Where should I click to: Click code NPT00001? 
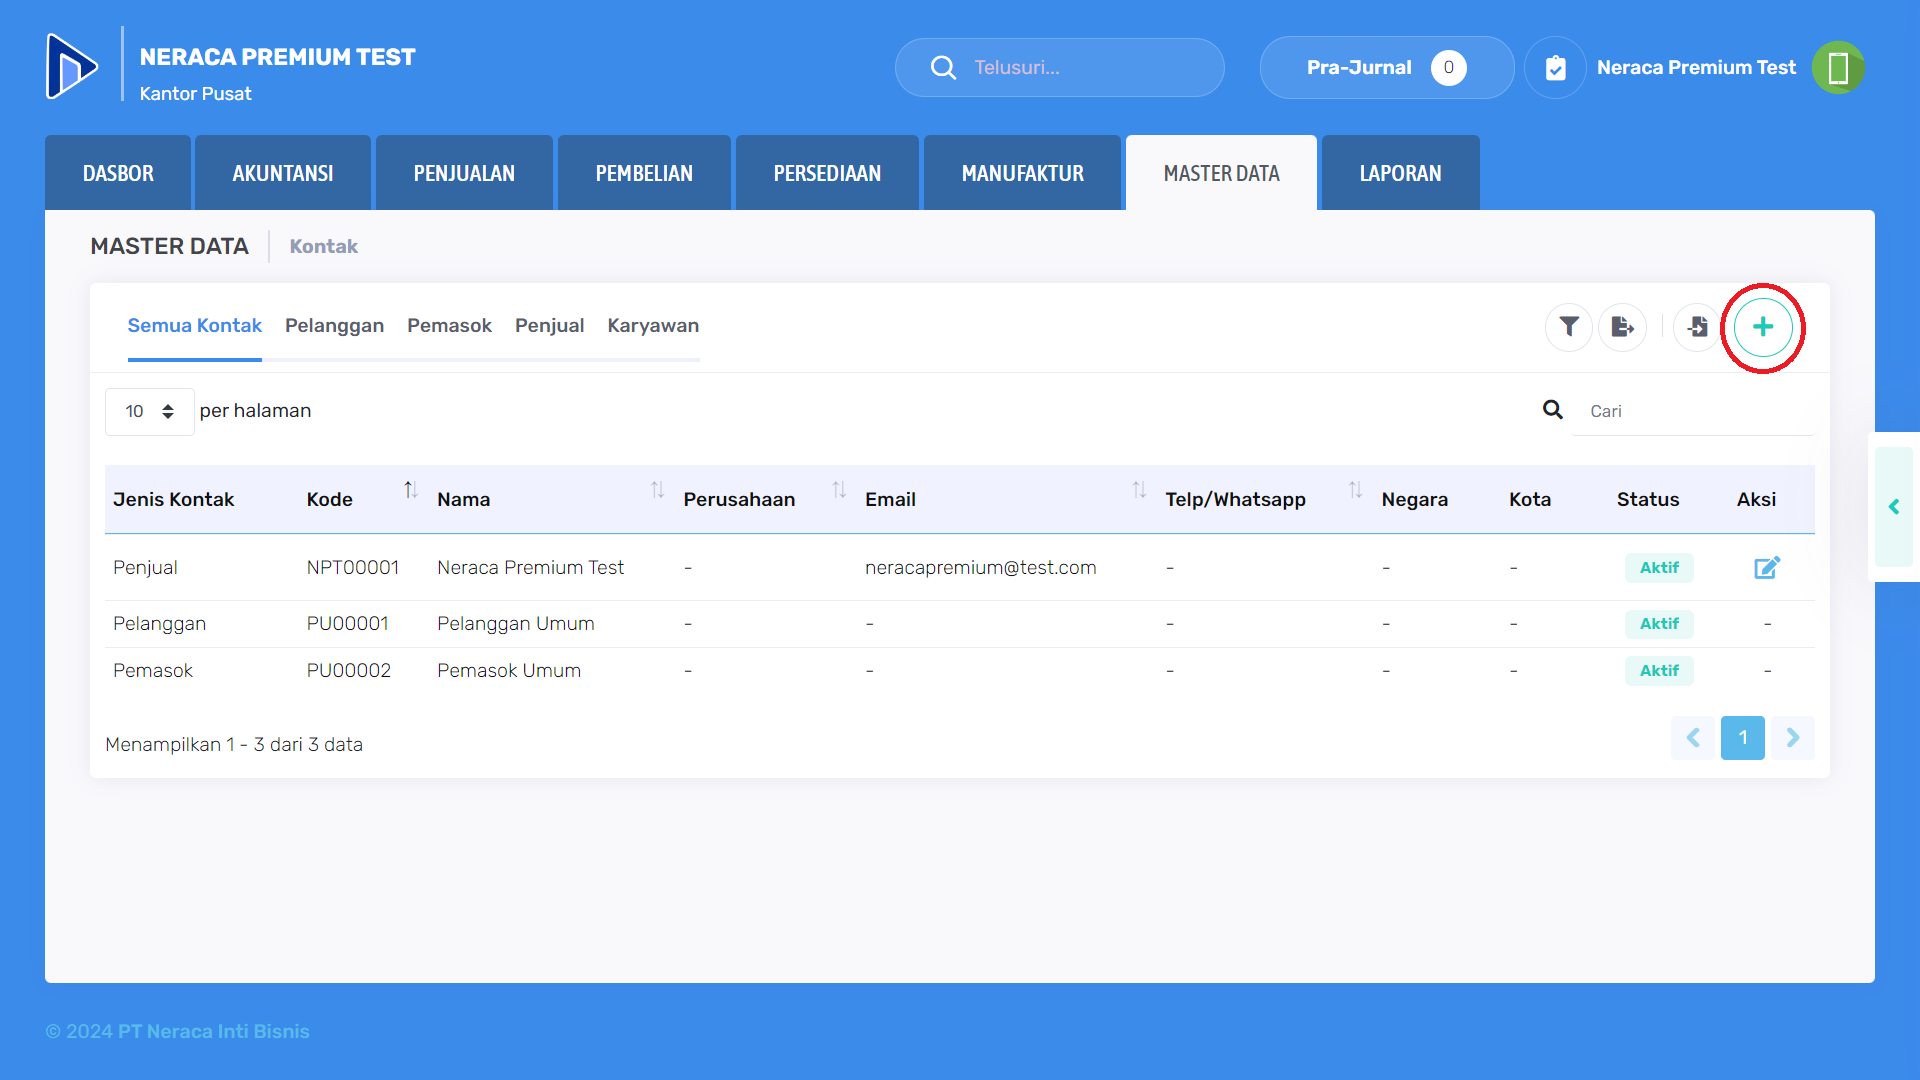[x=353, y=567]
